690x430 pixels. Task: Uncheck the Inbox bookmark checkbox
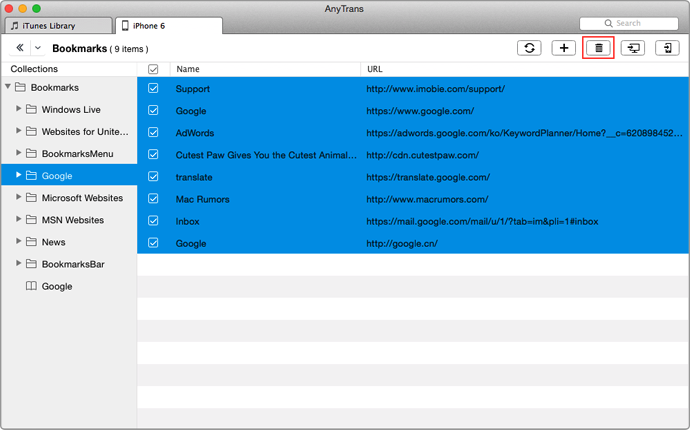coord(153,221)
